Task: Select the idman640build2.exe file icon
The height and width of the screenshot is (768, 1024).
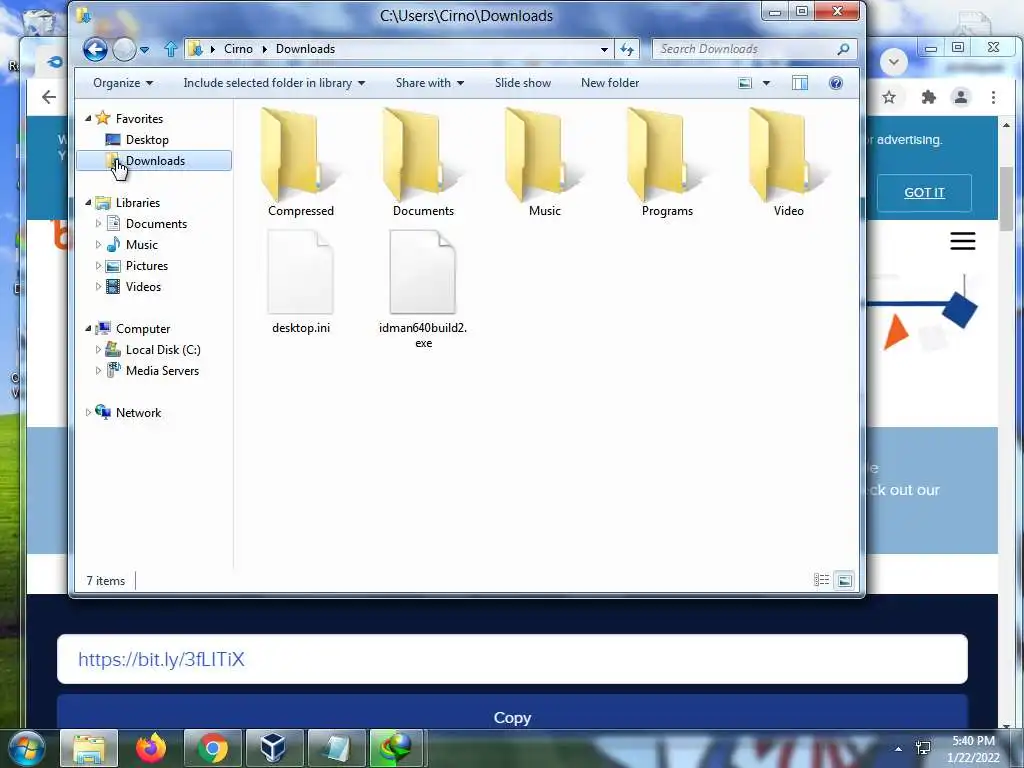Action: [423, 272]
